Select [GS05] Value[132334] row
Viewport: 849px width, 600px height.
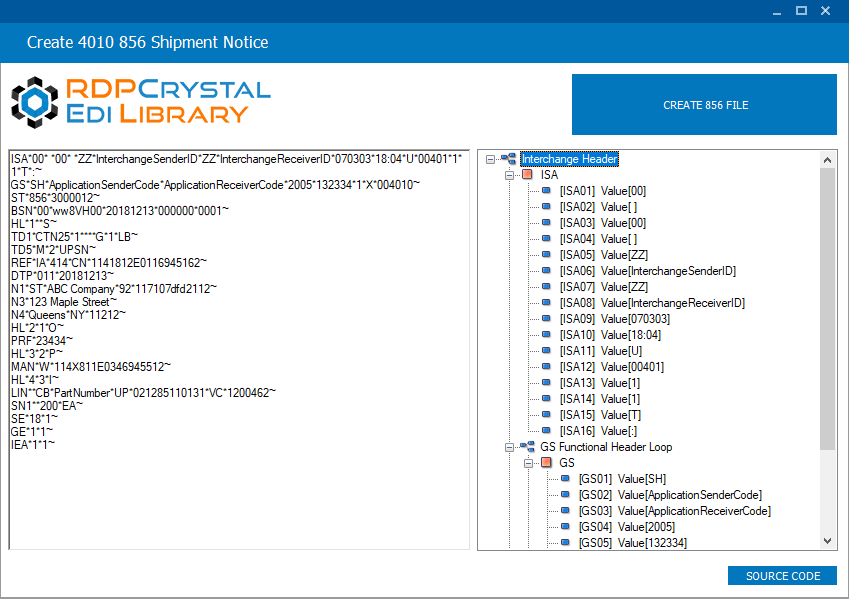point(633,543)
